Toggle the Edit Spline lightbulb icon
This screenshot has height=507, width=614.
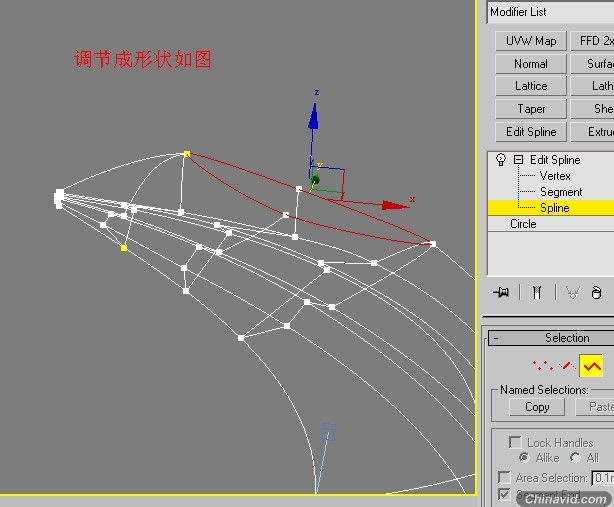point(500,160)
